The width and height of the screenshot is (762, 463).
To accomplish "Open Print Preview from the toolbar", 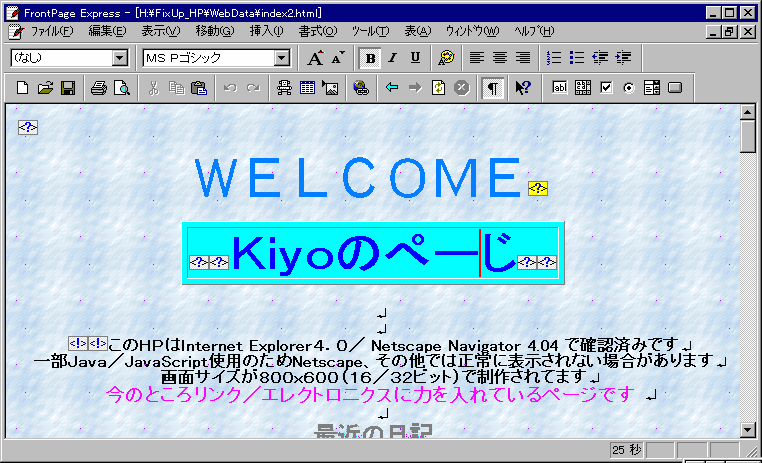I will point(121,88).
